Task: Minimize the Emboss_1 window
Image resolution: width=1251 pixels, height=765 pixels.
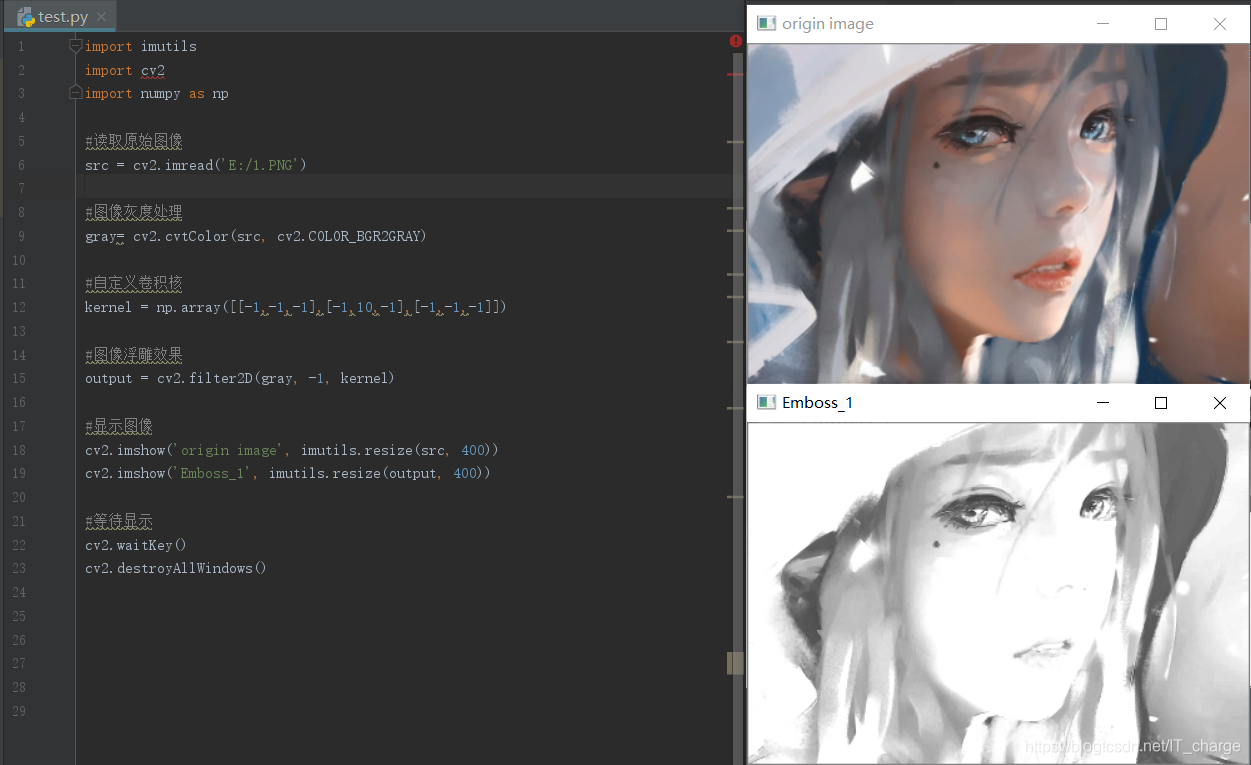Action: pyautogui.click(x=1103, y=403)
